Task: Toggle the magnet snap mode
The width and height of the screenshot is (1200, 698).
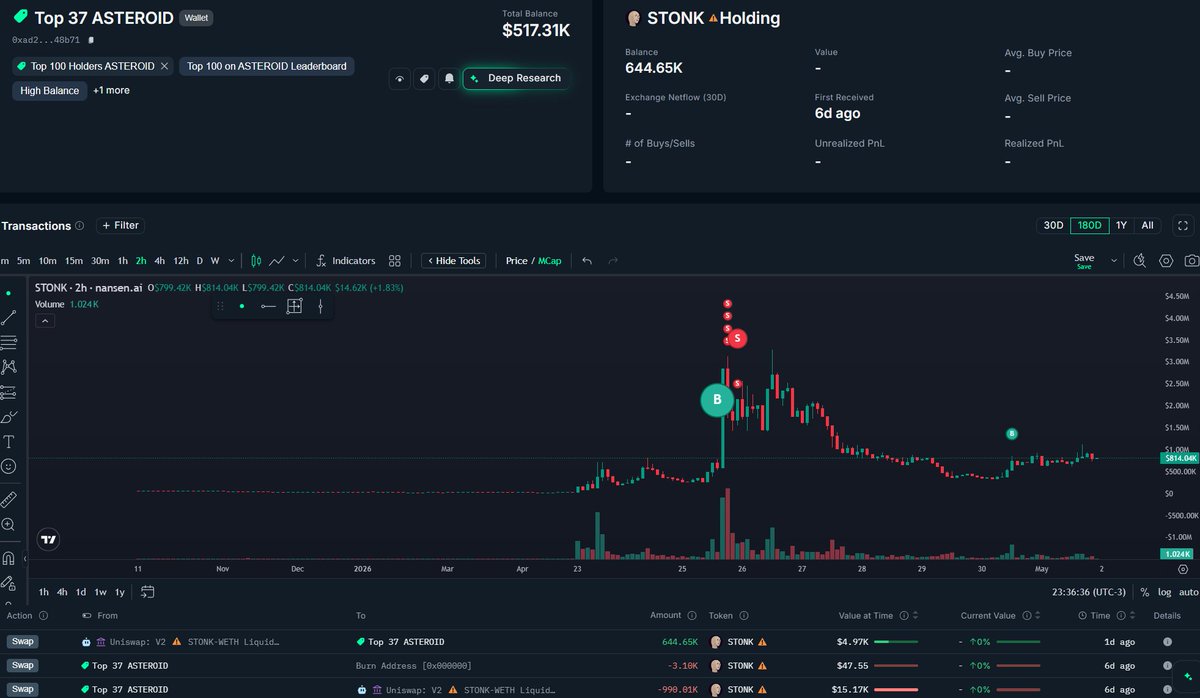Action: click(9, 558)
